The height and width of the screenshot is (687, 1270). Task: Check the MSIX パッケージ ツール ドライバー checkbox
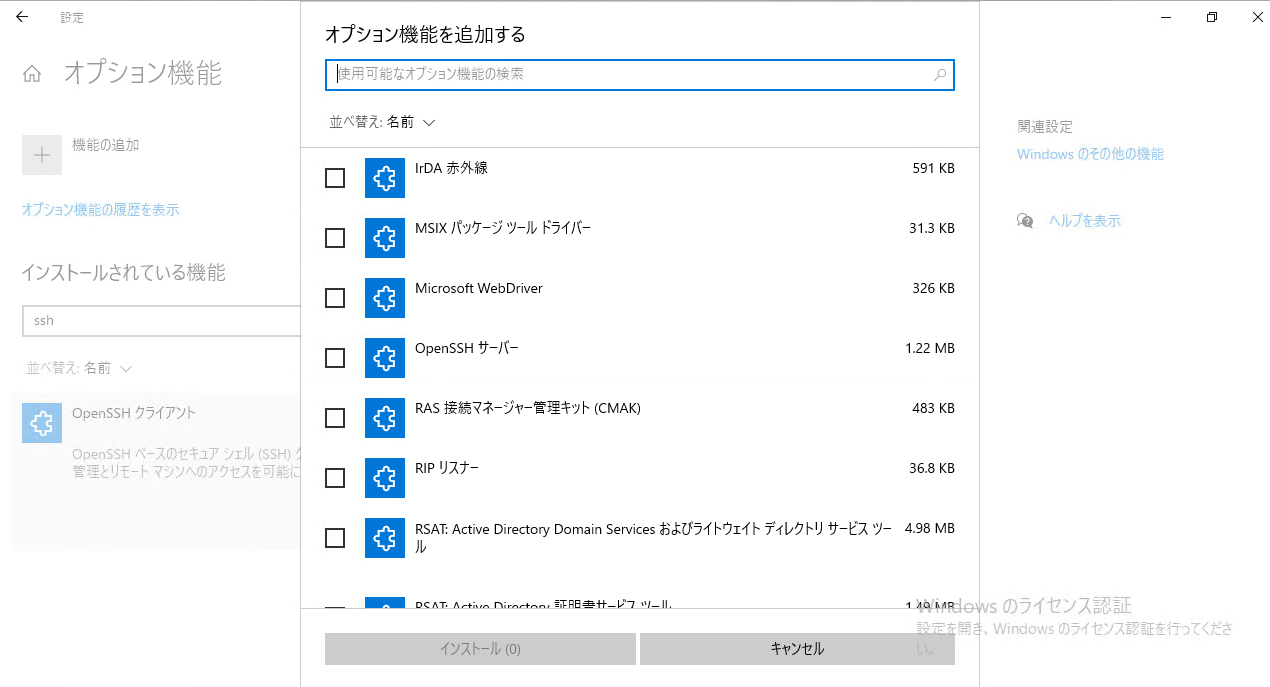pyautogui.click(x=335, y=238)
